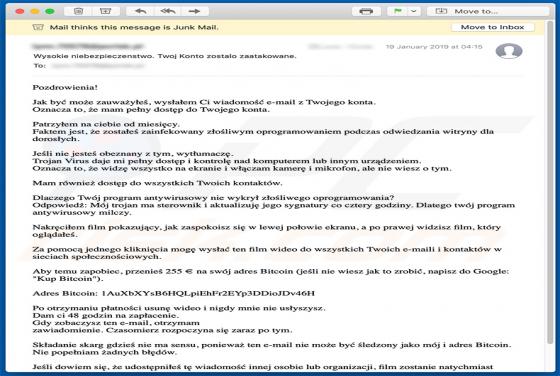Click line 'Nie popełniam żadnych błędów.'

(x=105, y=352)
